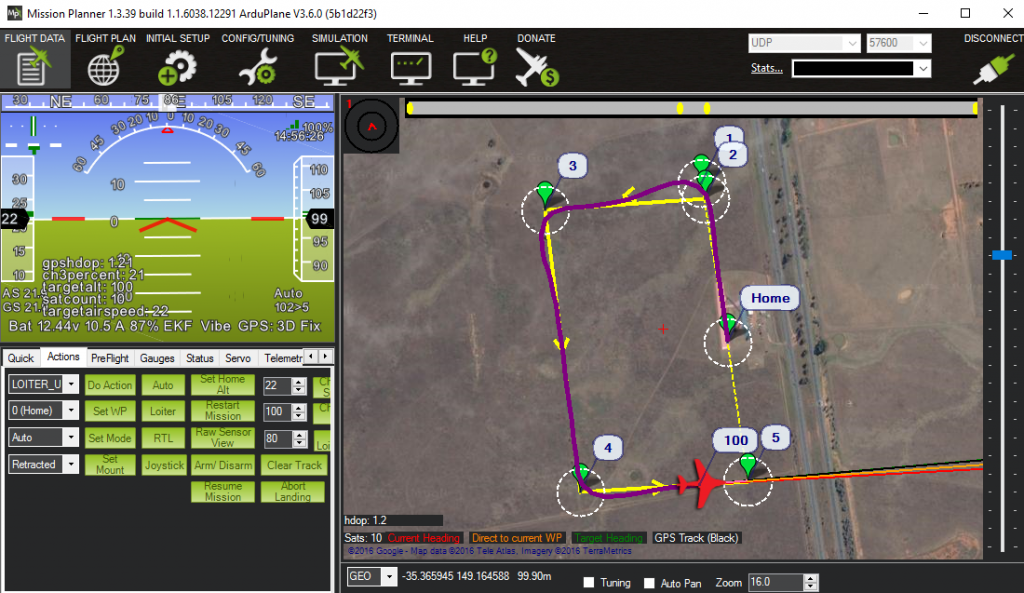Click waypoint 5 green marker
This screenshot has height=593, width=1024.
point(748,466)
